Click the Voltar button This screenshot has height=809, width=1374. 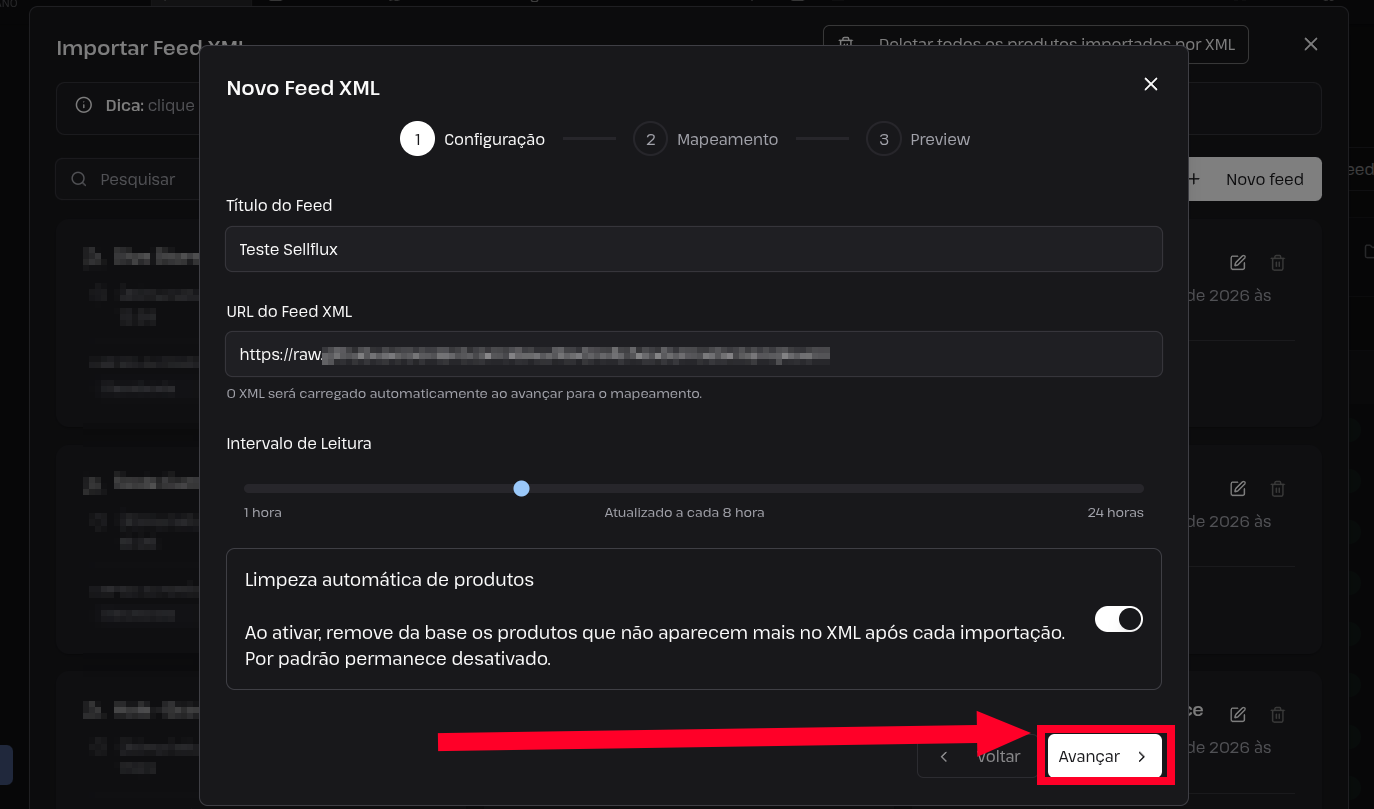click(x=980, y=756)
